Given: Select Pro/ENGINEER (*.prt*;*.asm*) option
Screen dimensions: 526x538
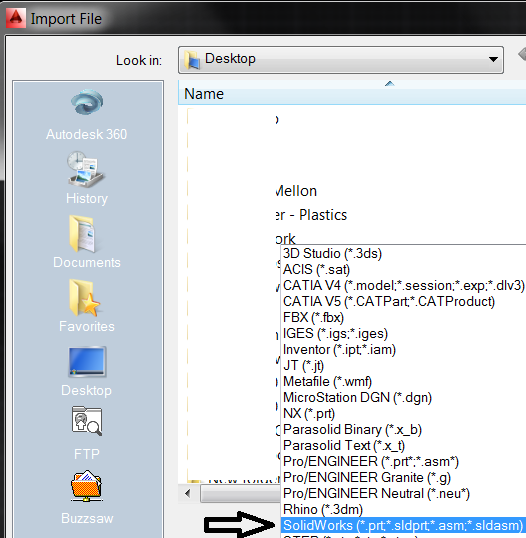Looking at the screenshot, I should click(x=404, y=462).
